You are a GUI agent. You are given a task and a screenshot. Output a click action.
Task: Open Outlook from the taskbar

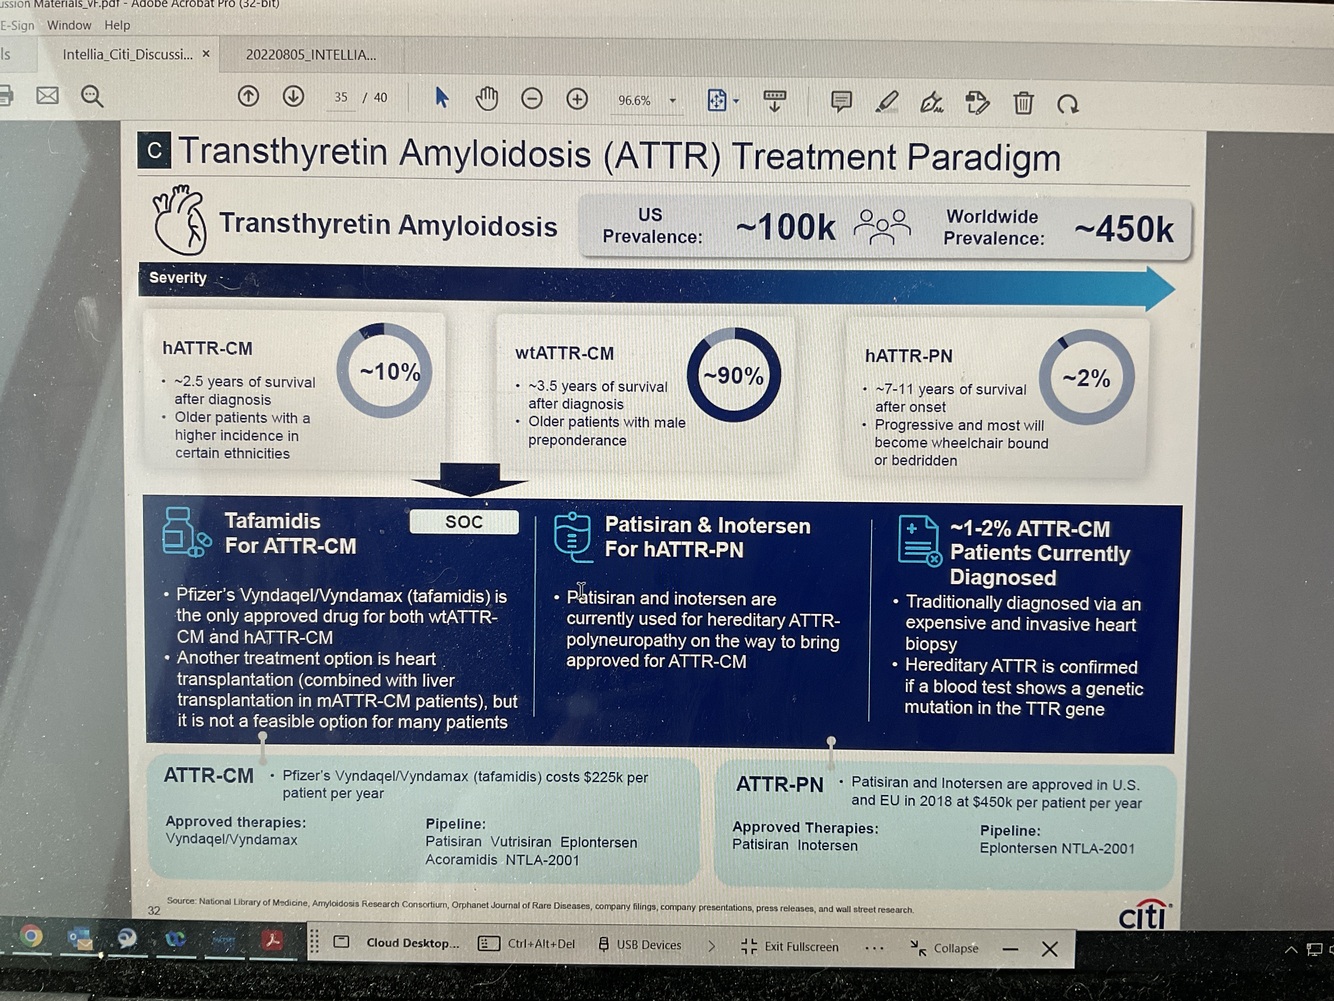point(80,938)
